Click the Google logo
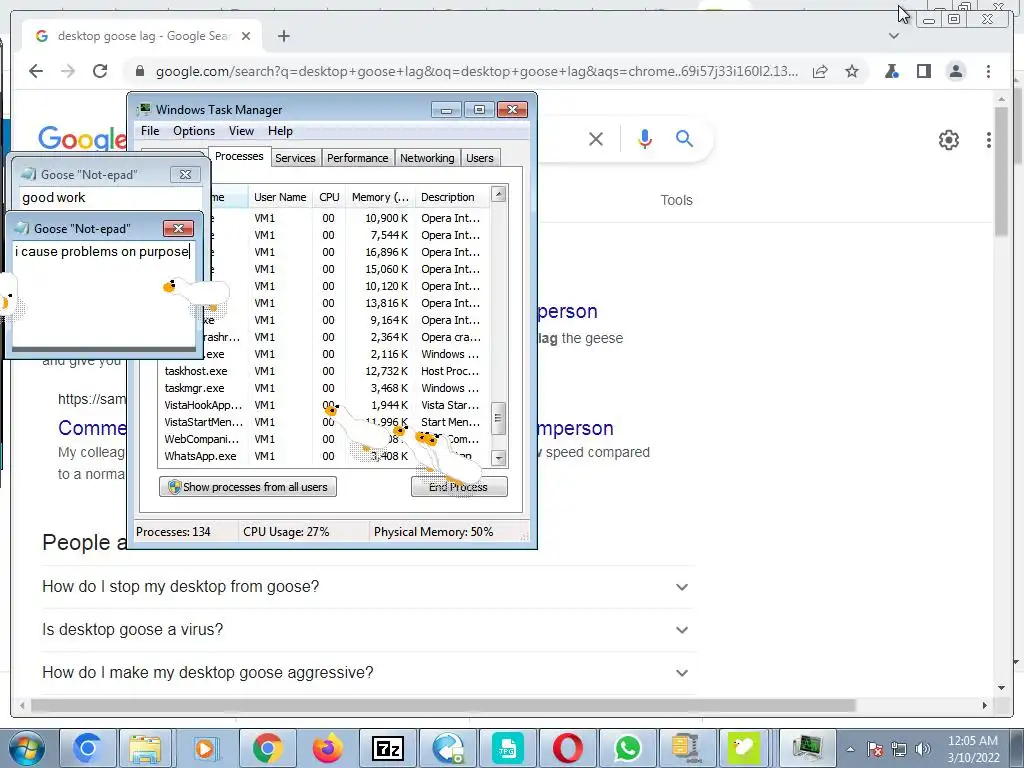This screenshot has width=1024, height=768. [x=82, y=138]
